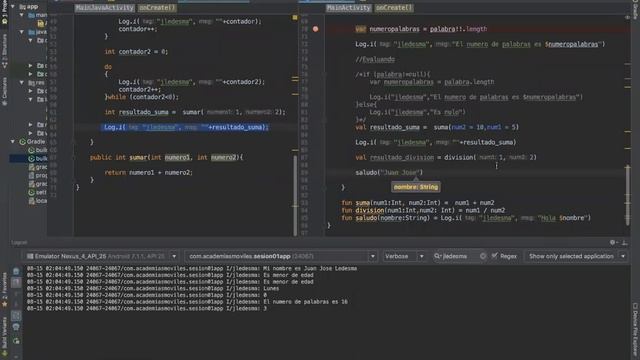The width and height of the screenshot is (640, 360).
Task: Click 'Mi nombre es Juan Jose Ledesma' log line
Action: click(192, 269)
